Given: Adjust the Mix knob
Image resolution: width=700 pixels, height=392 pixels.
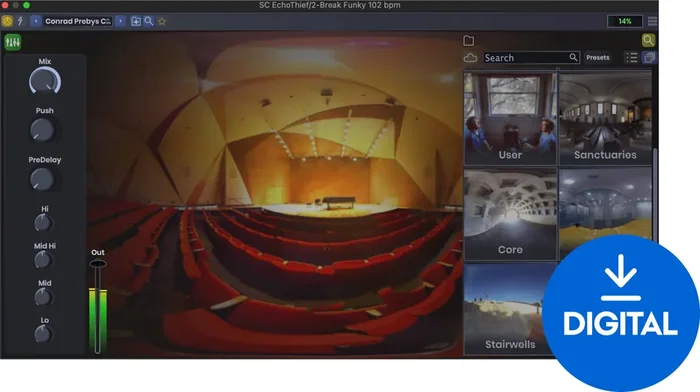Looking at the screenshot, I should click(45, 81).
